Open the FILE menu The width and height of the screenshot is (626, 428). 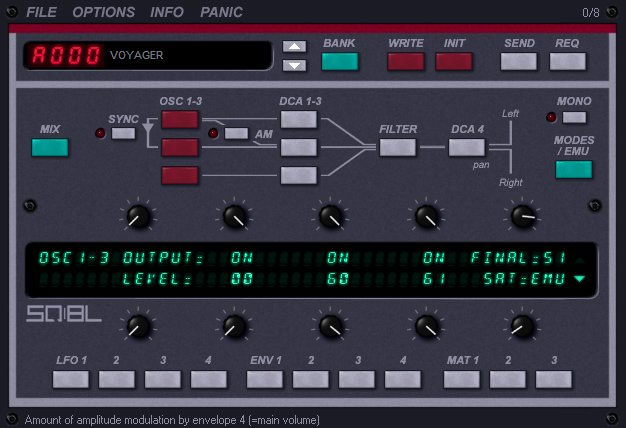coord(41,12)
